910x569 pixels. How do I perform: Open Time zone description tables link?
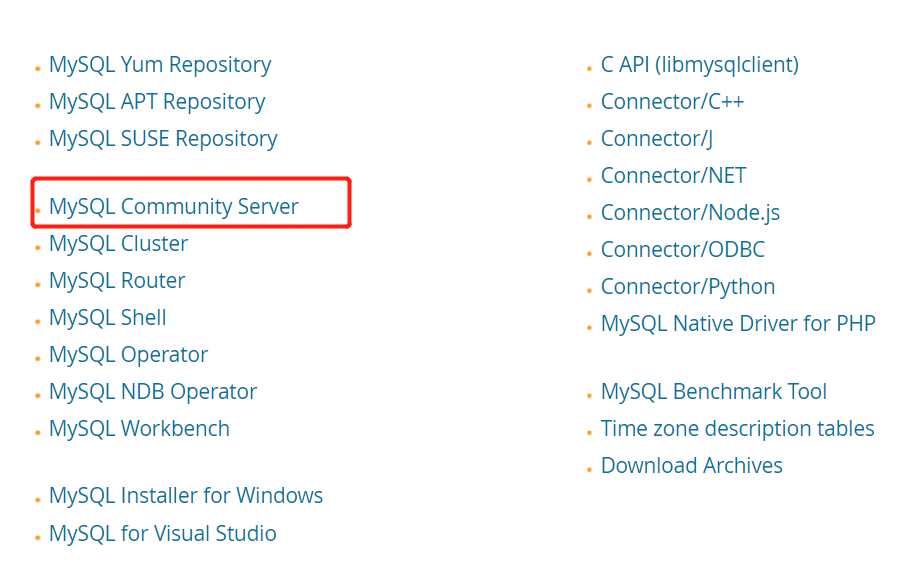coord(737,429)
